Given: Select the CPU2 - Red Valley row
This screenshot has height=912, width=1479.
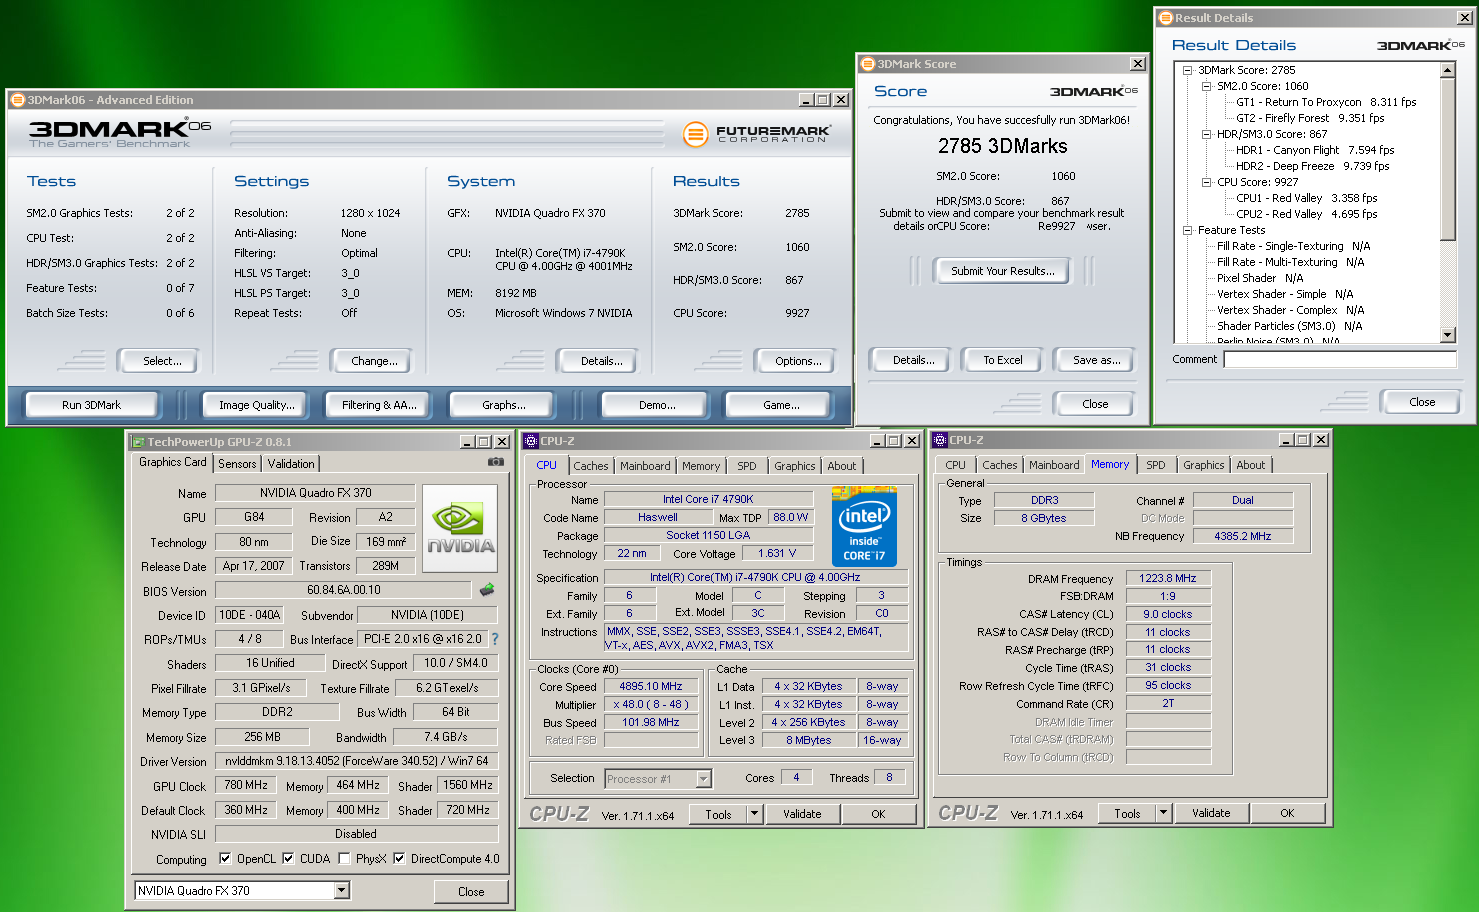Looking at the screenshot, I should click(x=1306, y=214).
